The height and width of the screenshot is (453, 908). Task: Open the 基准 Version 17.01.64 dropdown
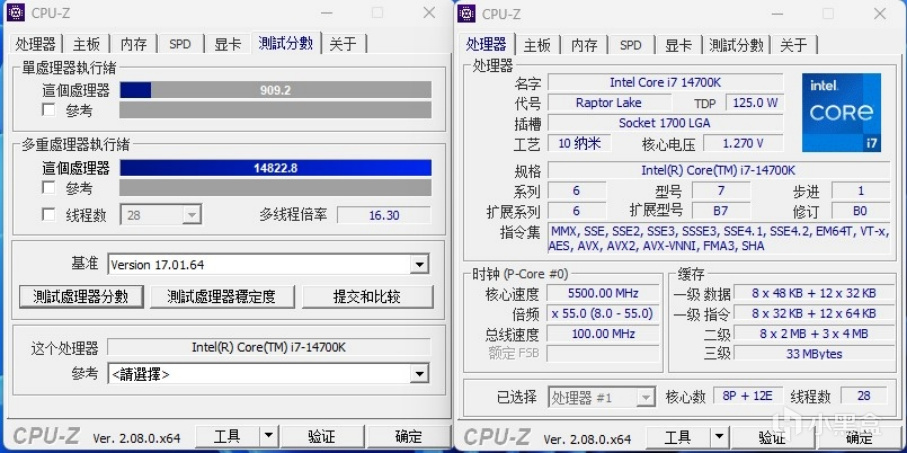(268, 265)
